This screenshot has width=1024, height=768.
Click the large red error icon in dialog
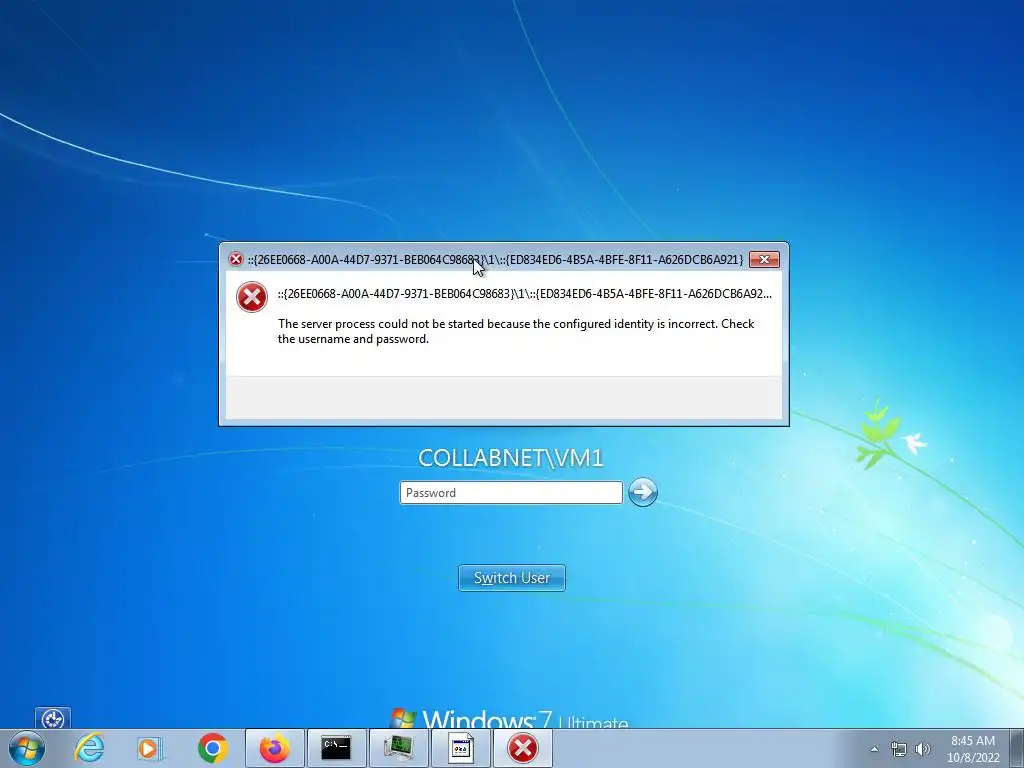click(251, 297)
